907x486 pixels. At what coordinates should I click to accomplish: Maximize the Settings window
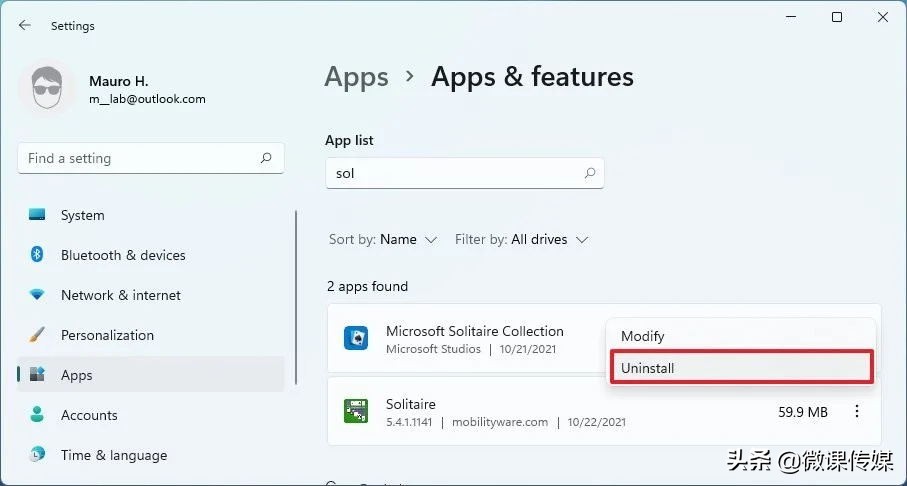(x=836, y=17)
